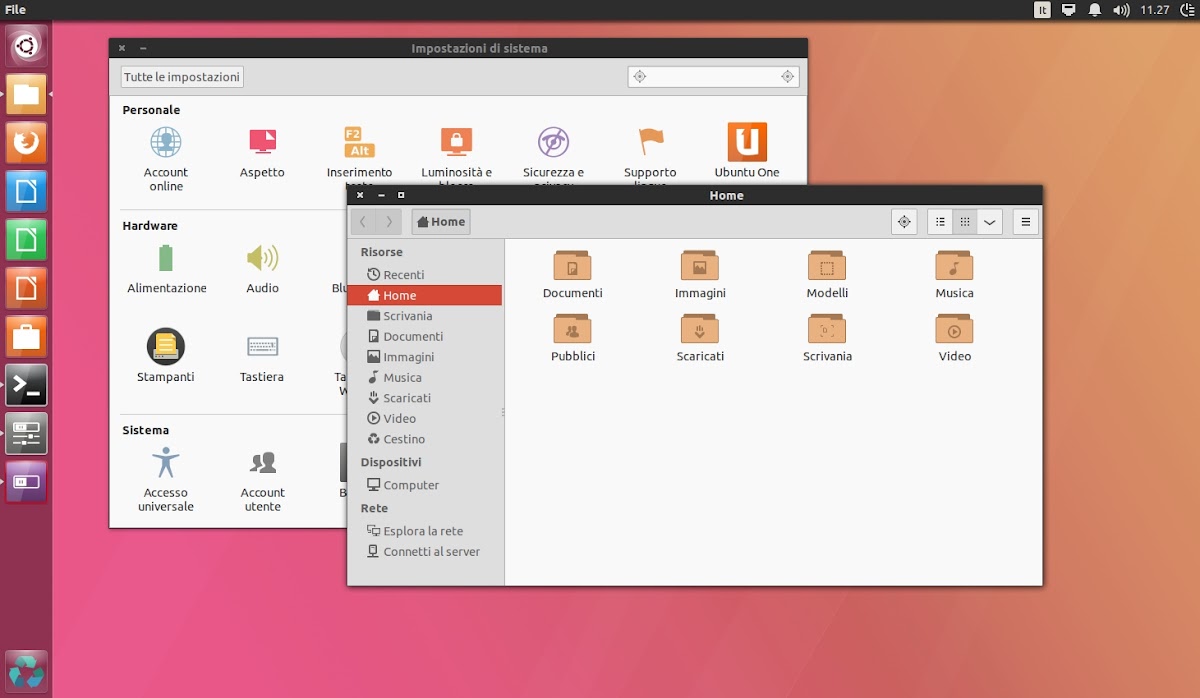Expand the view options dropdown arrow
The height and width of the screenshot is (698, 1200).
990,222
